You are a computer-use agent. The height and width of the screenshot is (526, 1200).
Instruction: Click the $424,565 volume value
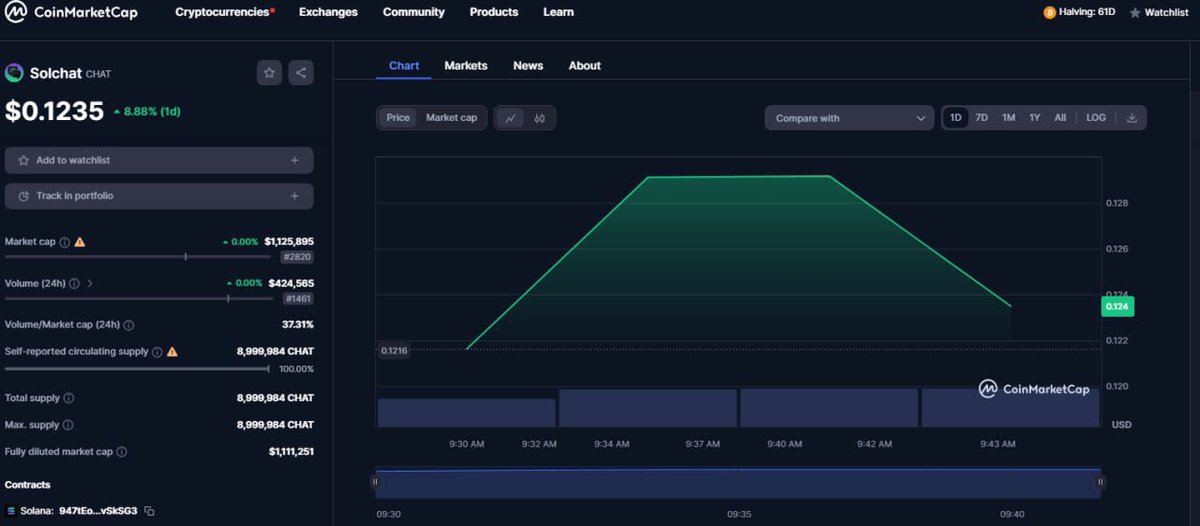(291, 284)
